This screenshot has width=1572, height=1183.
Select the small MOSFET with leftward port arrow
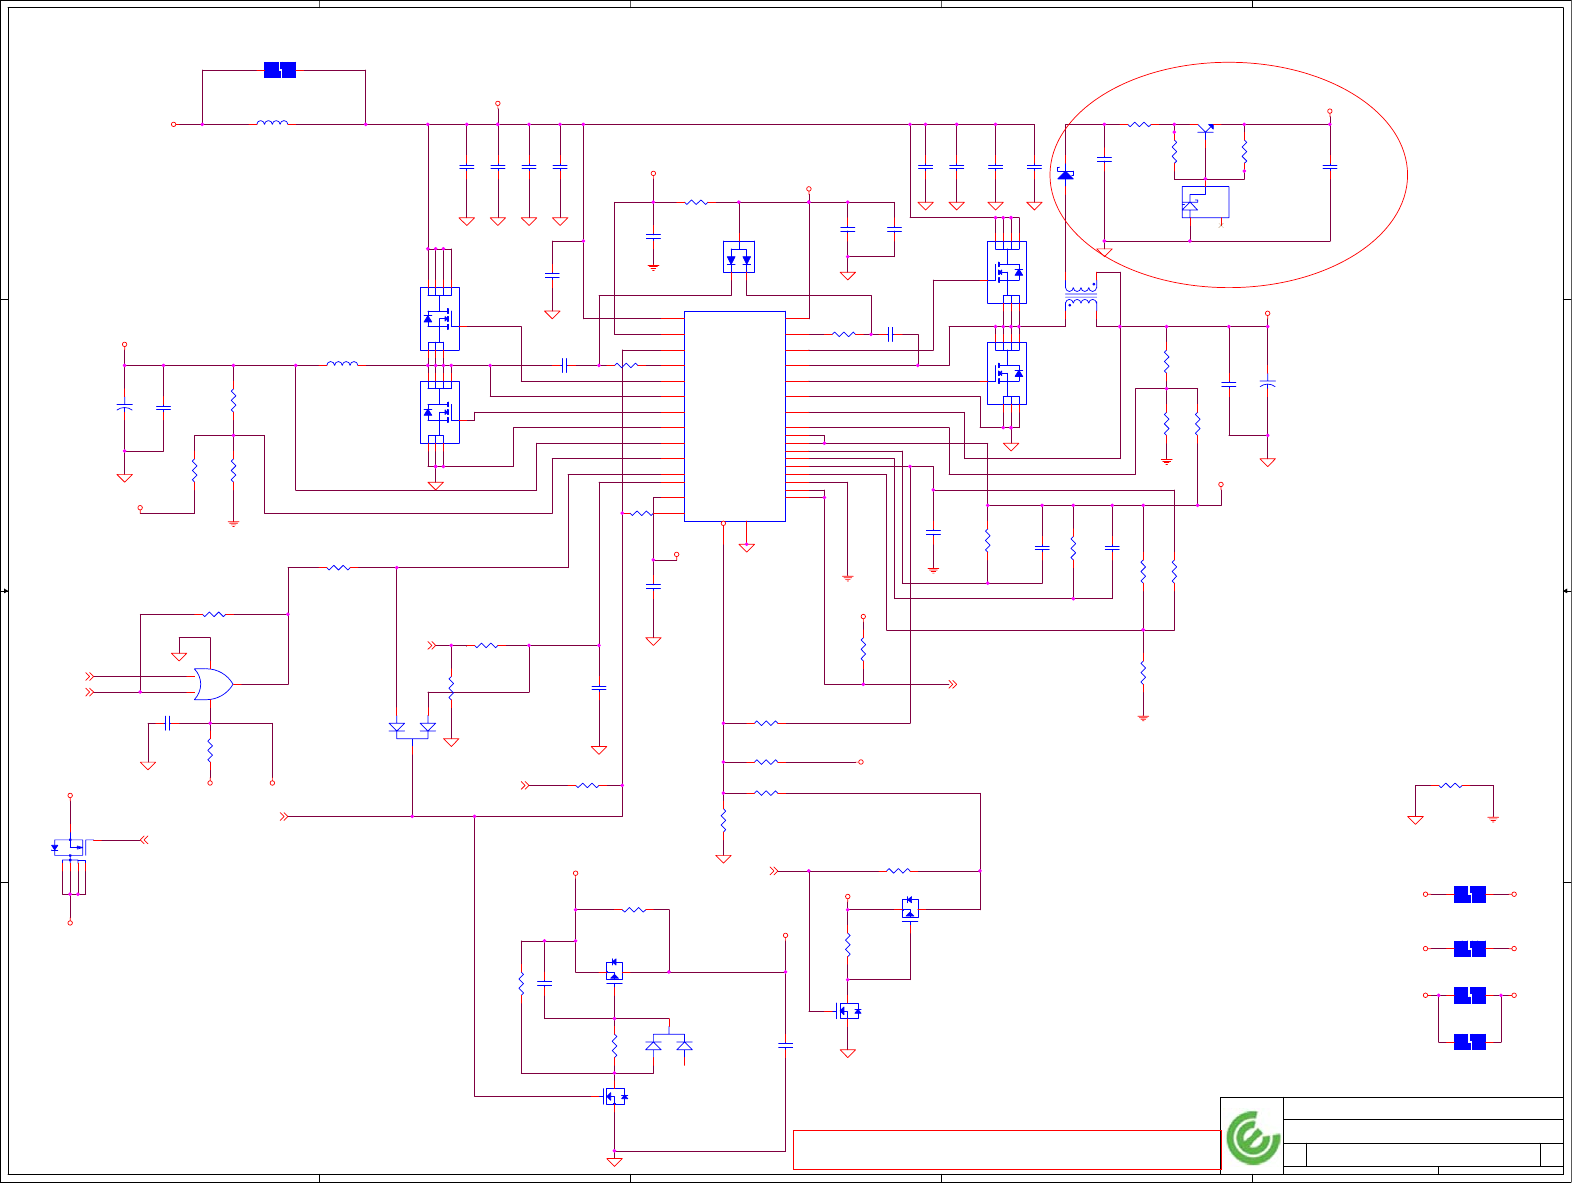click(x=70, y=847)
